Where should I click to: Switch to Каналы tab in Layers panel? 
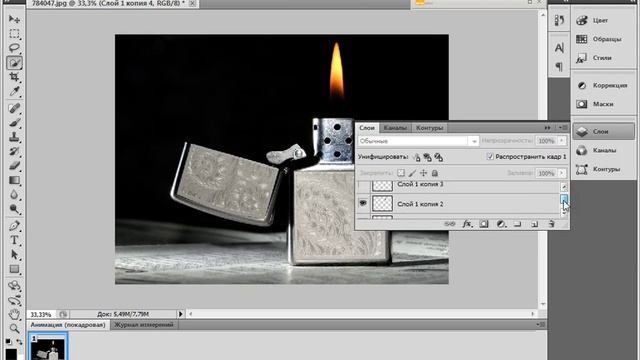tap(395, 128)
